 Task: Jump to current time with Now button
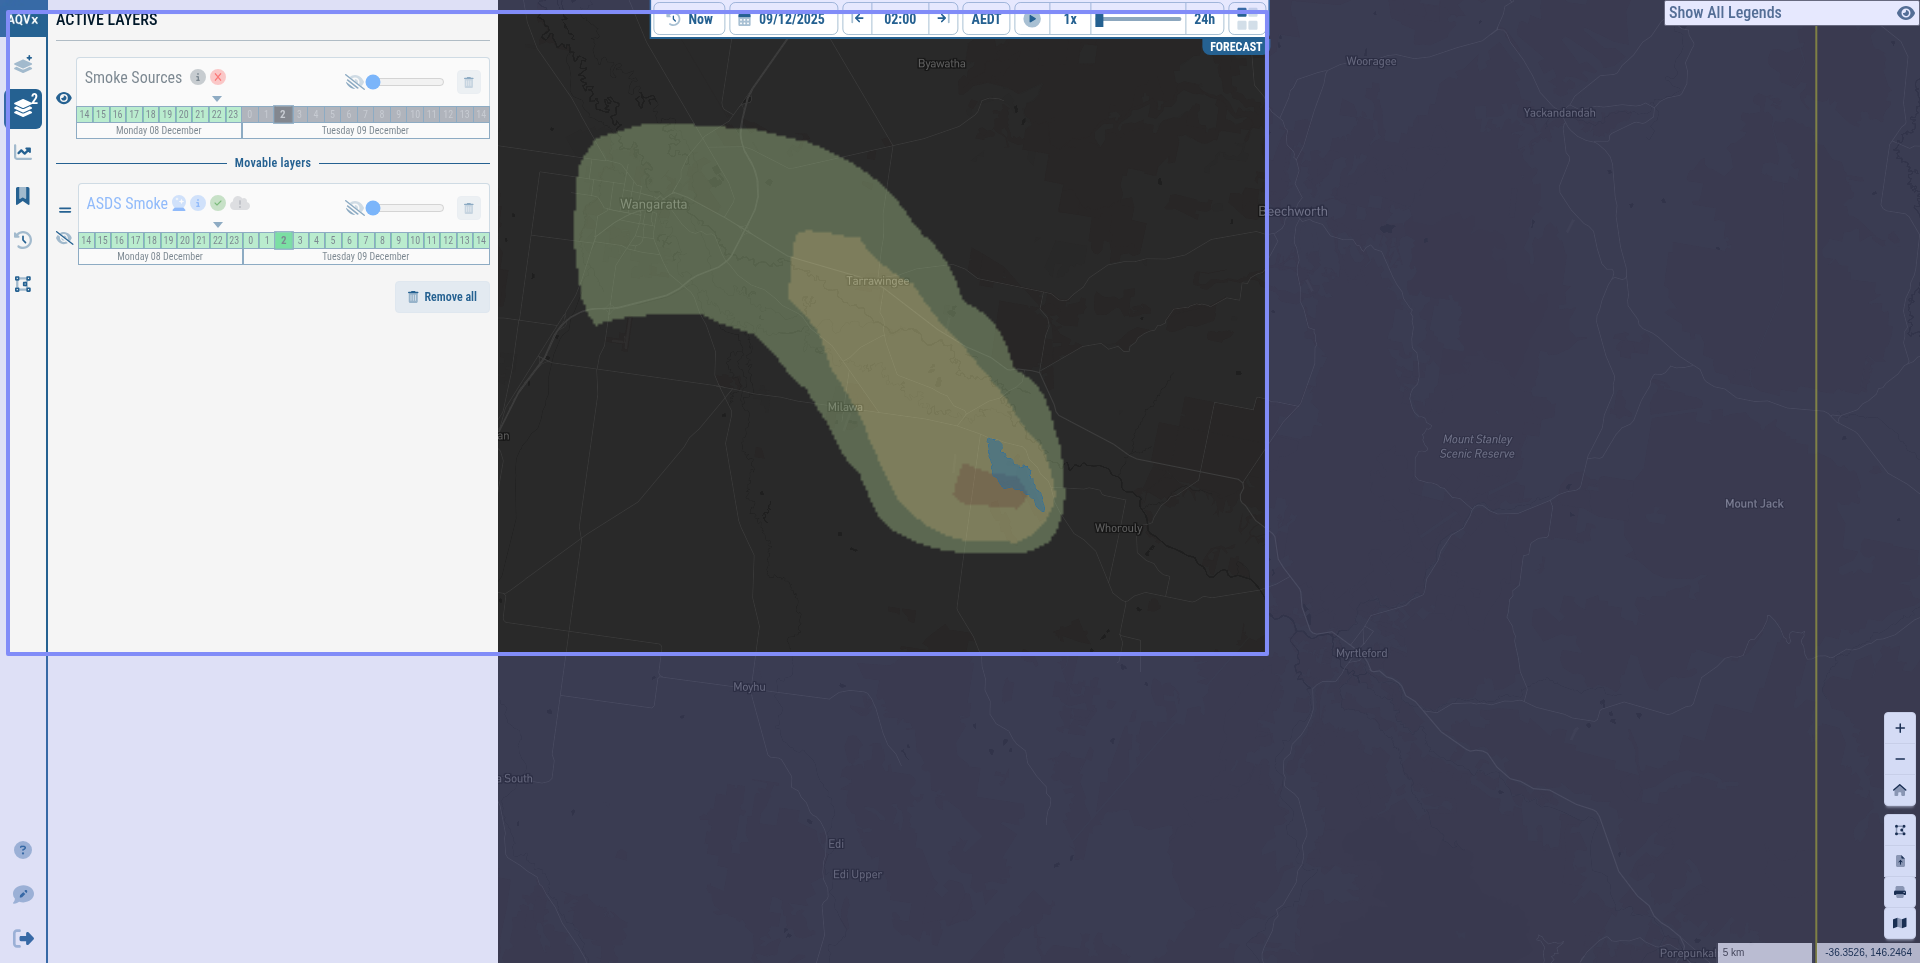(689, 19)
